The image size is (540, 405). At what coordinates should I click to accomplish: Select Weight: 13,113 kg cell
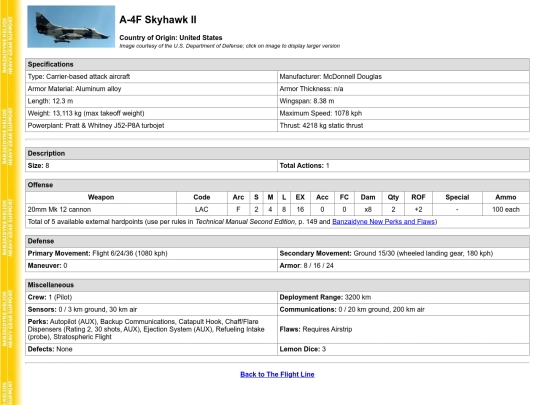tap(151, 113)
